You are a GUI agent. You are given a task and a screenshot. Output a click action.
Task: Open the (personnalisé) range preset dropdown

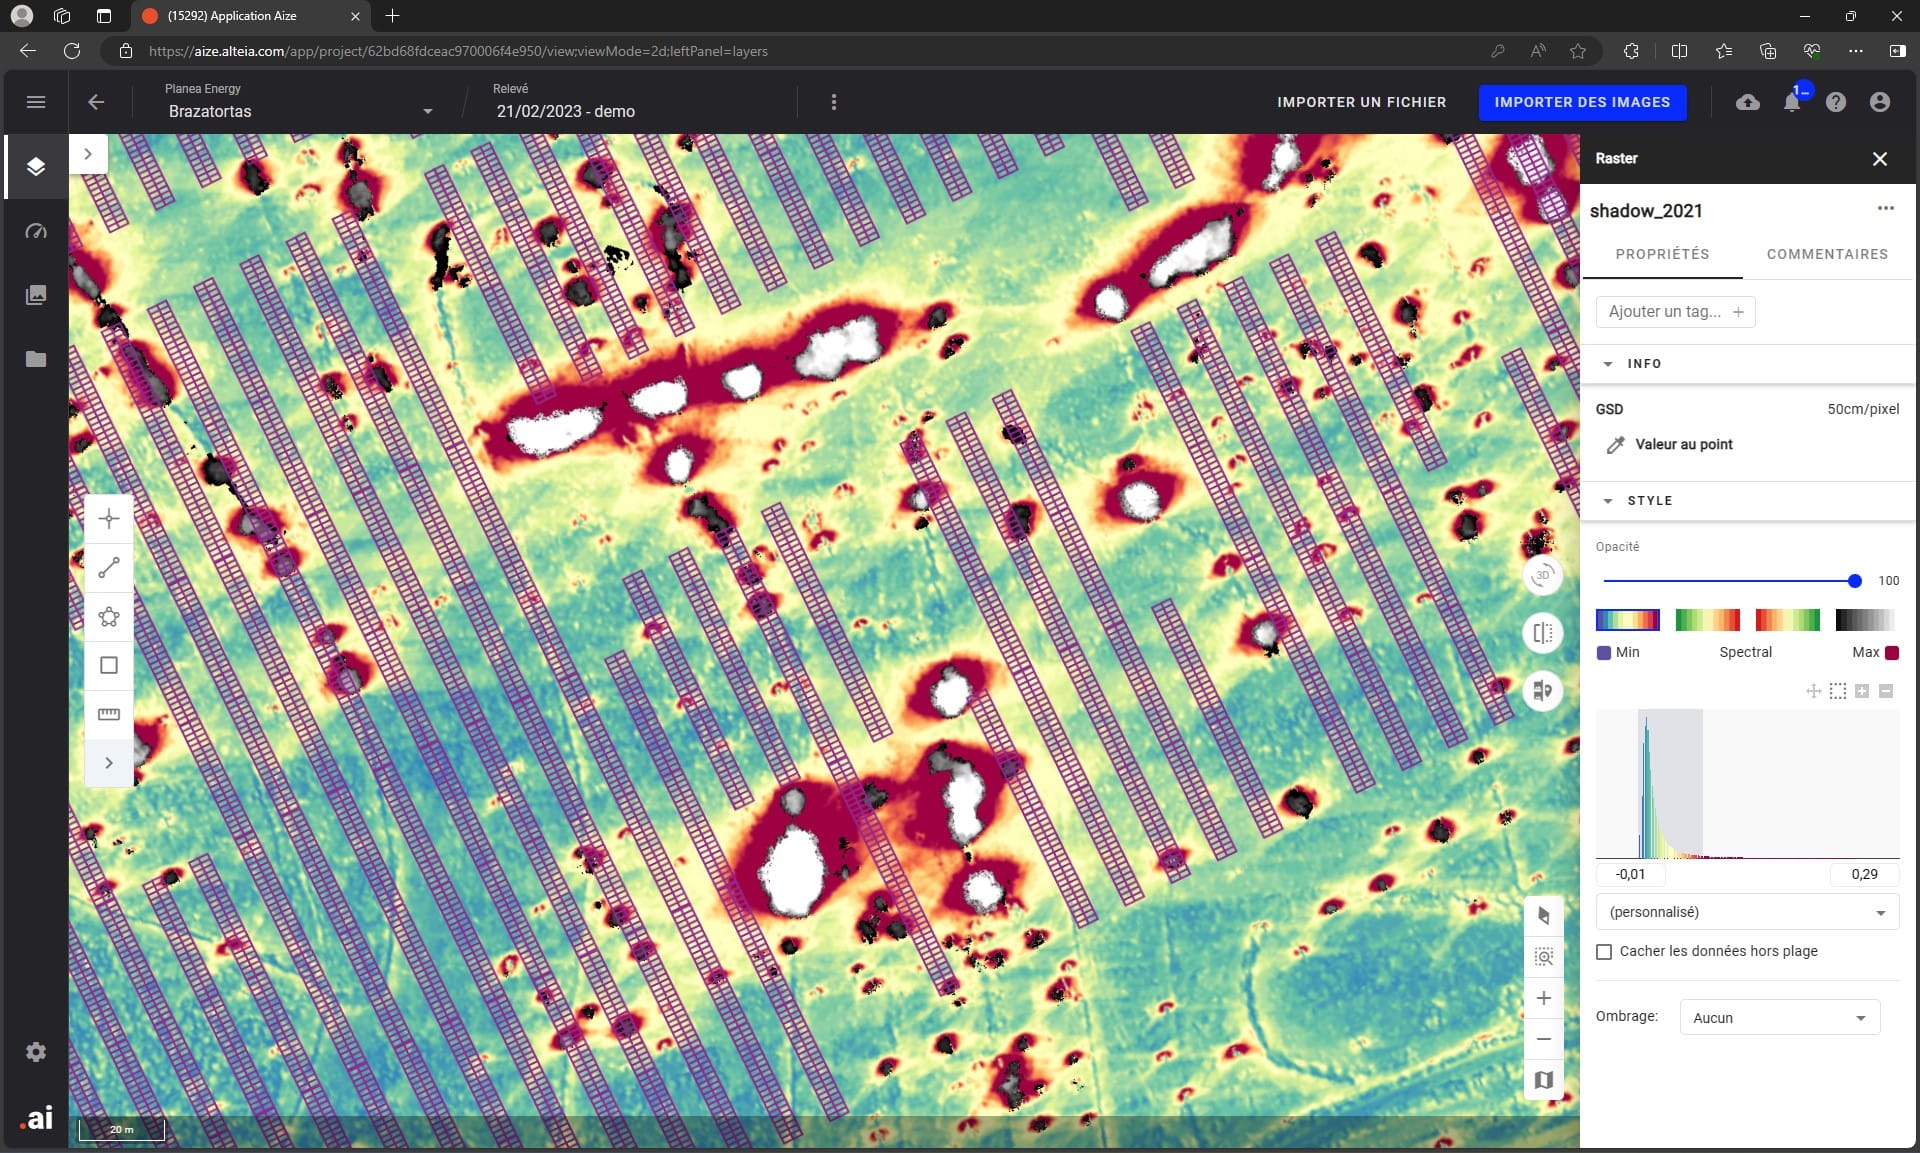coord(1746,912)
